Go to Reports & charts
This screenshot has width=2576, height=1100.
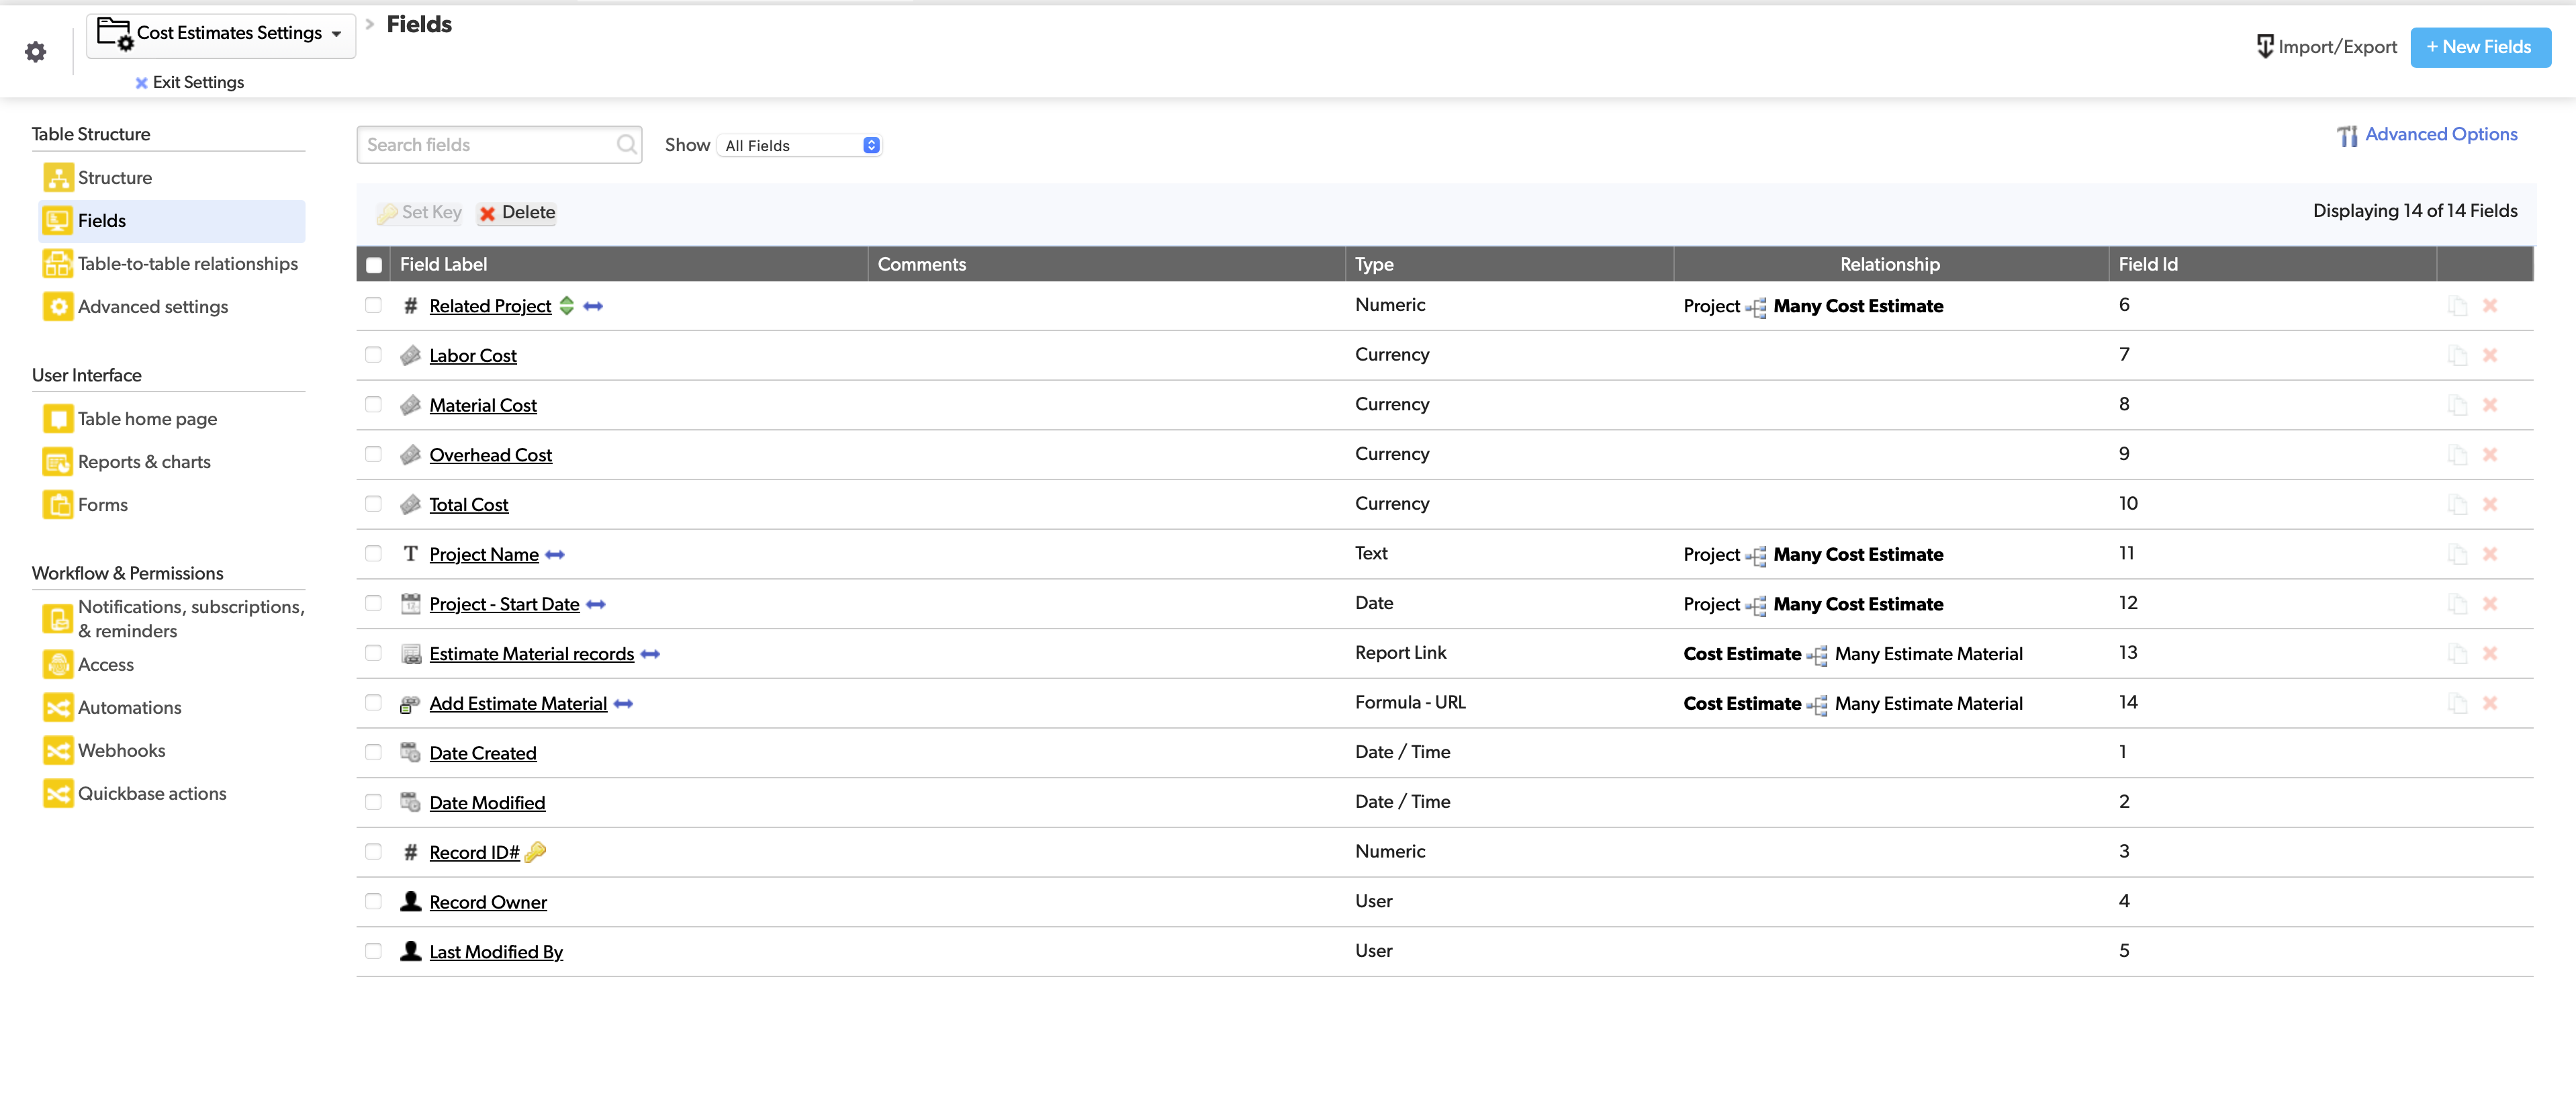point(144,462)
